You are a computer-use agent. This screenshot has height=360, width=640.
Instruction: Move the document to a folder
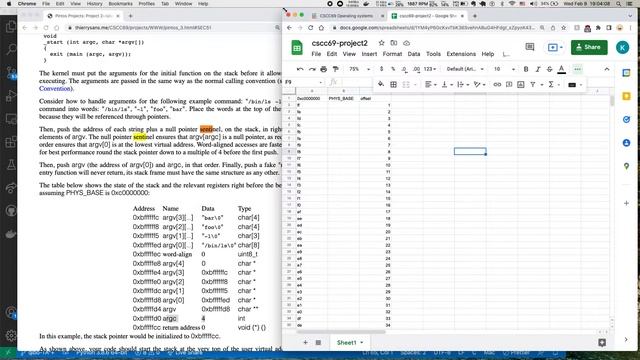click(394, 43)
